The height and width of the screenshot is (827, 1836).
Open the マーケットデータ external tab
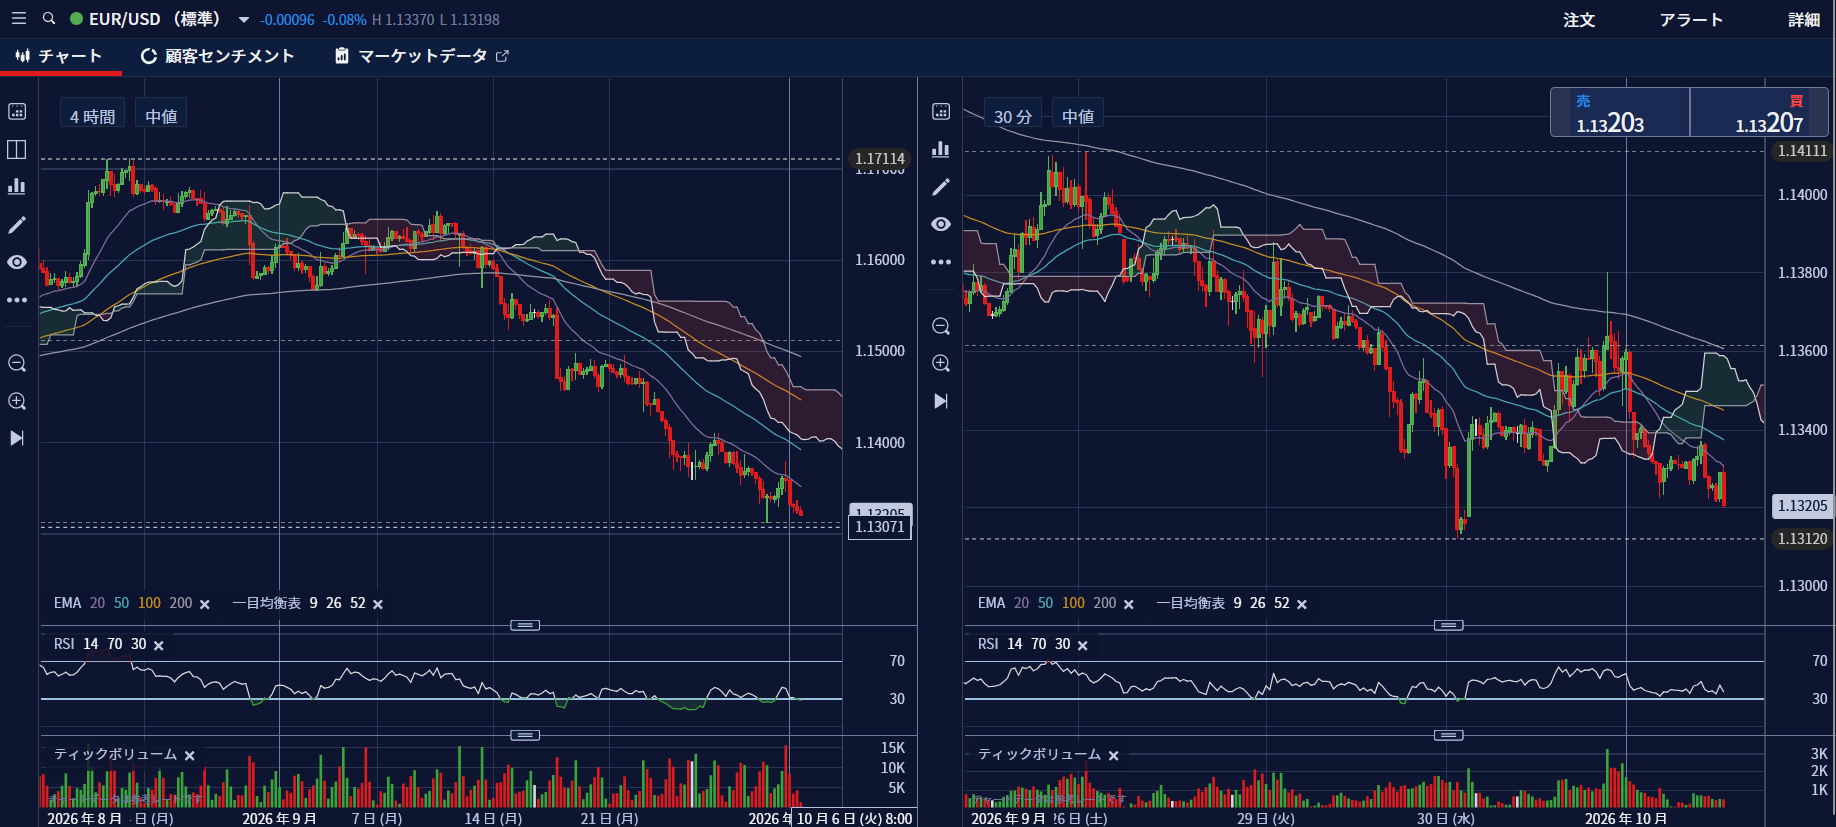(x=422, y=56)
